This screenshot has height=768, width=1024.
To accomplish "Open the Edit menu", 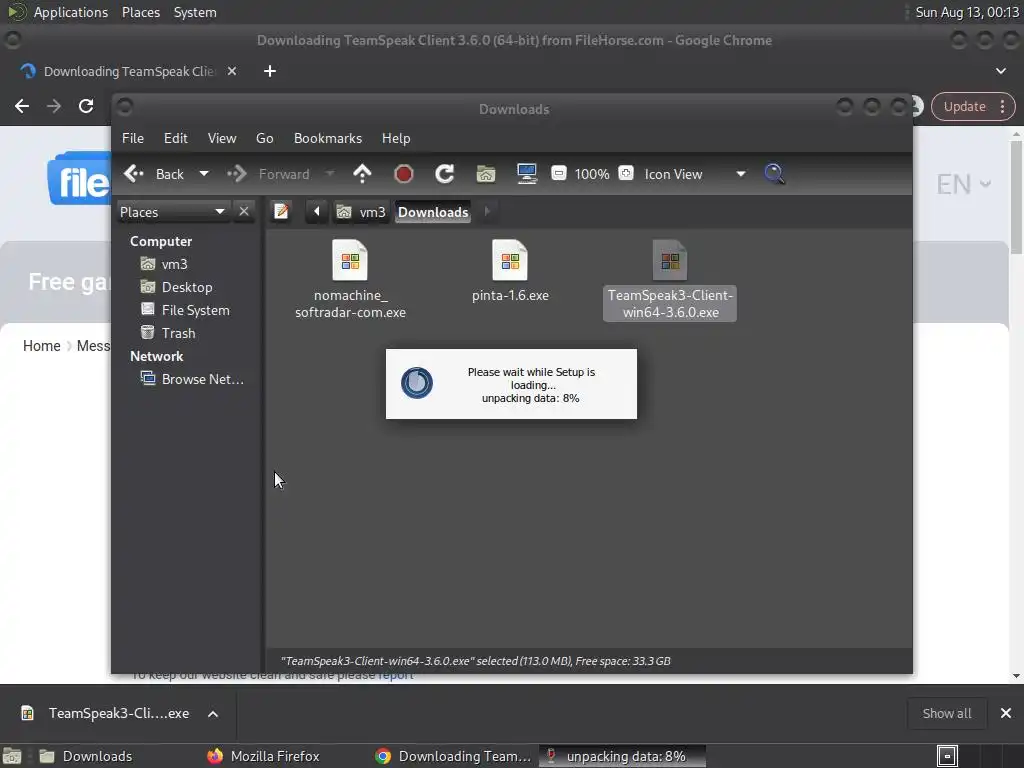I will pos(176,138).
